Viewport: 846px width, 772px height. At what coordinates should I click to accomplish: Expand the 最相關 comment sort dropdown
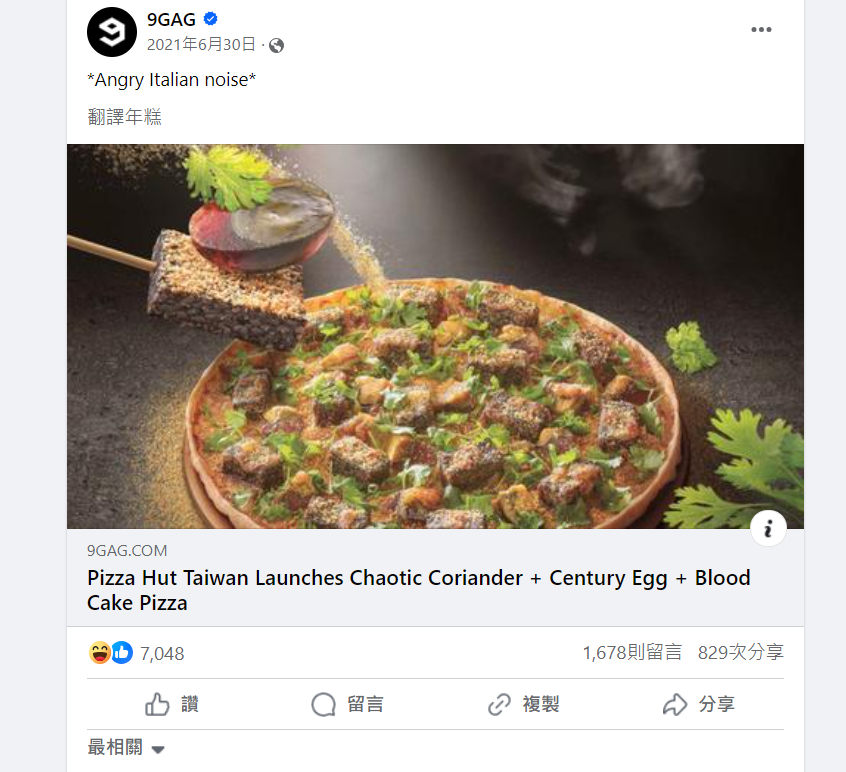point(126,748)
